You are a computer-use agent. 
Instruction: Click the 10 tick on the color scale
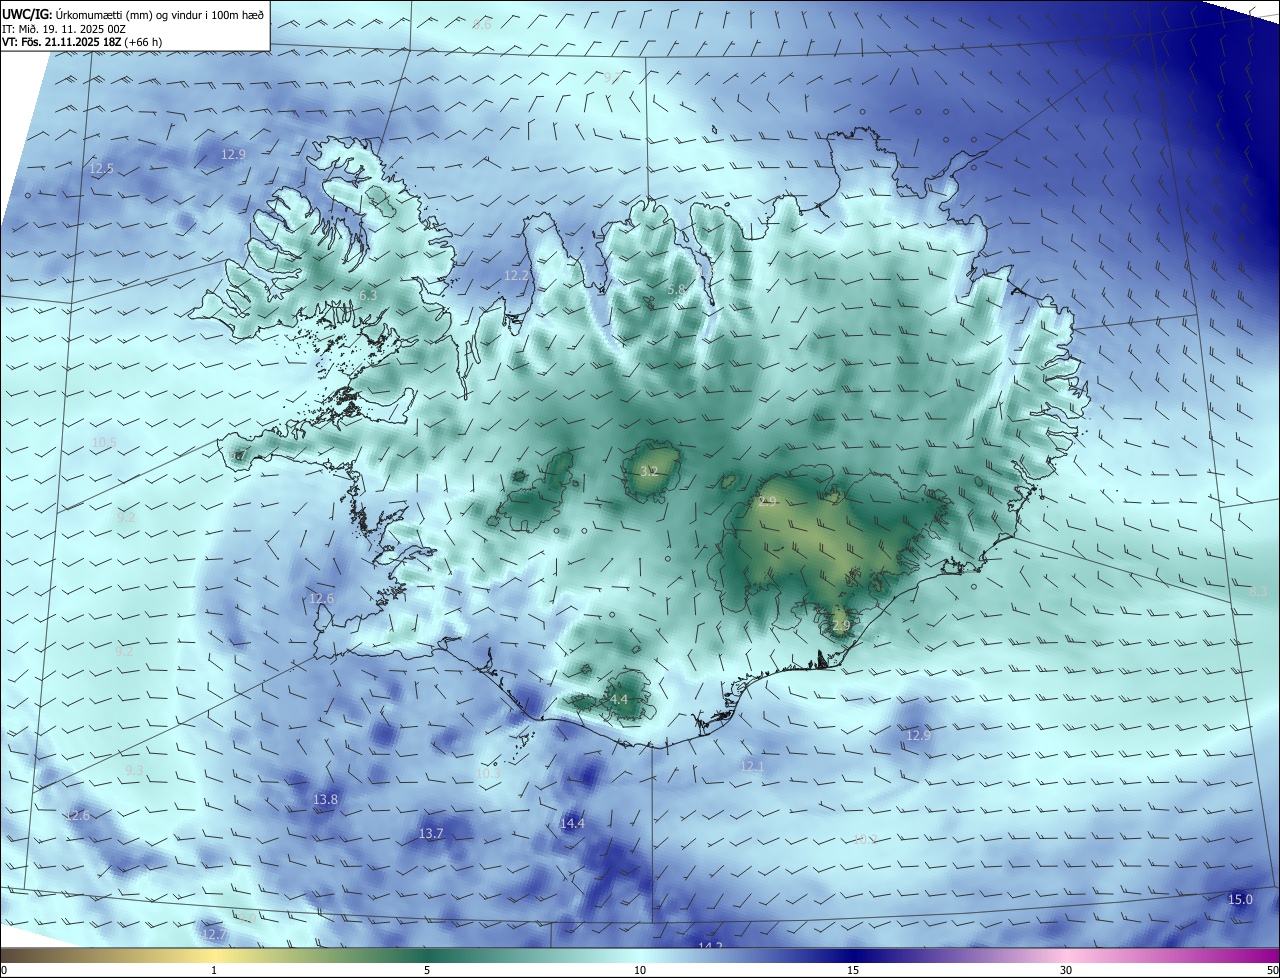640,970
